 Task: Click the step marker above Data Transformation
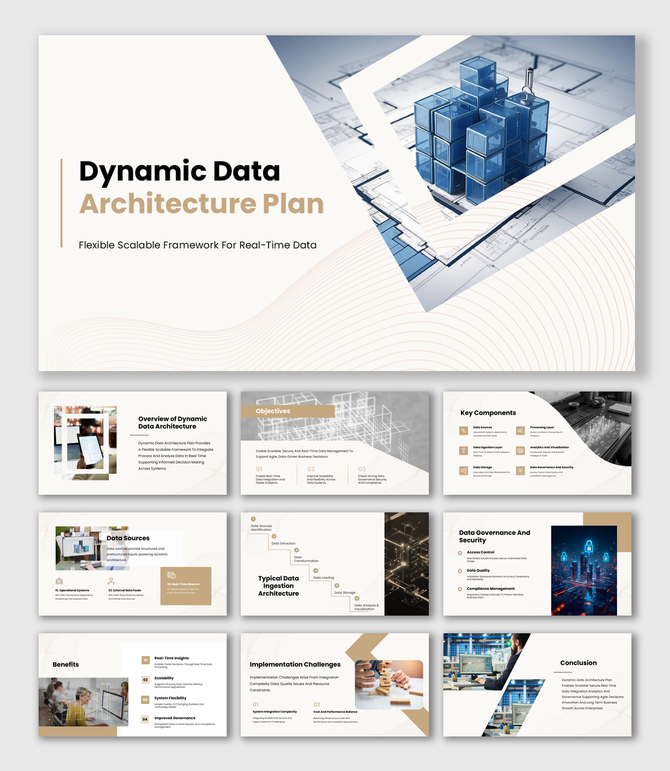point(296,550)
